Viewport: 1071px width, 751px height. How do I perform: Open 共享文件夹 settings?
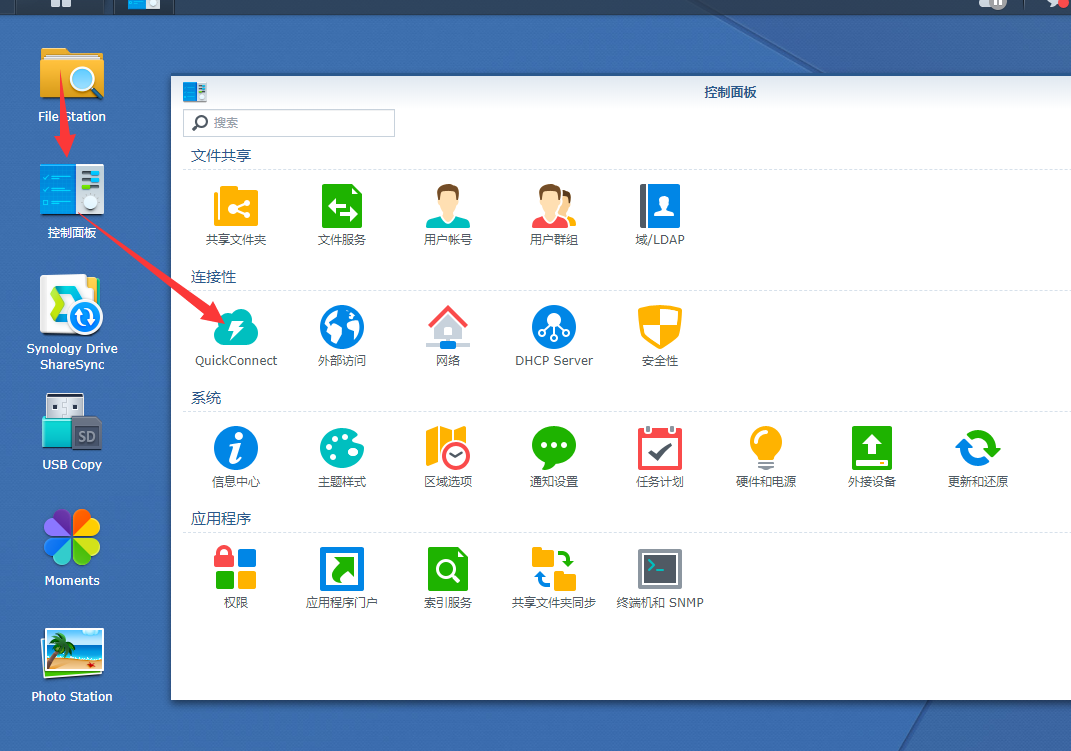[236, 215]
